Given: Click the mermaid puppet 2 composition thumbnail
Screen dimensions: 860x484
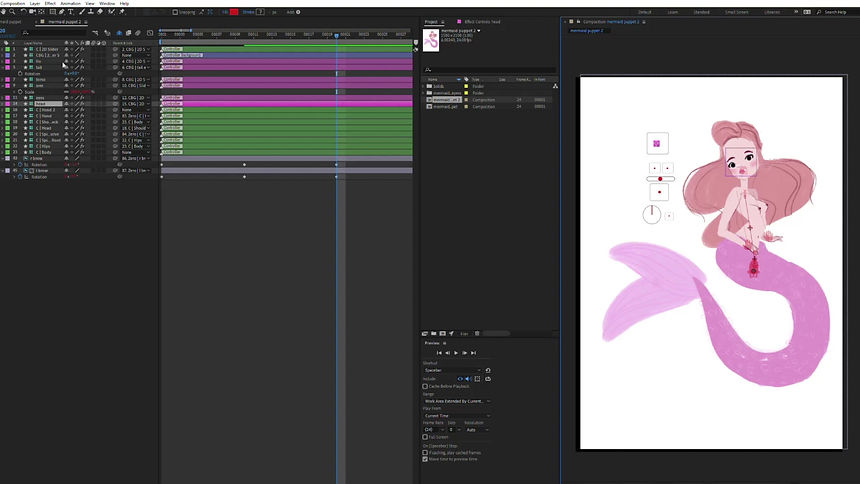Looking at the screenshot, I should [431, 41].
